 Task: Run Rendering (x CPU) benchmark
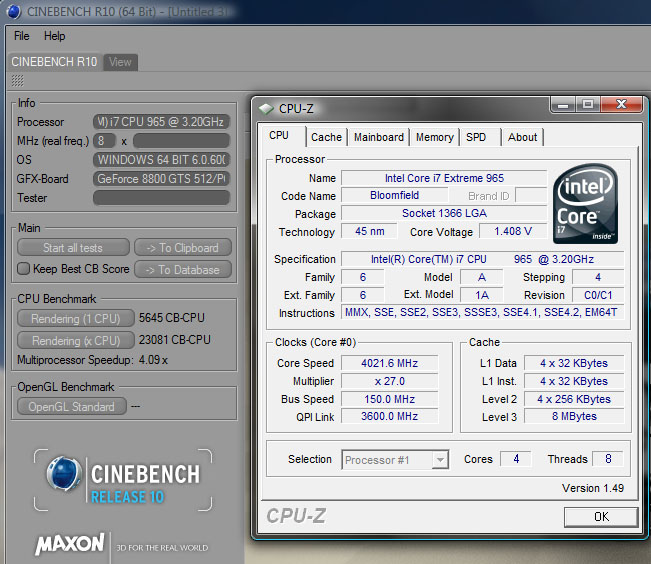click(76, 341)
